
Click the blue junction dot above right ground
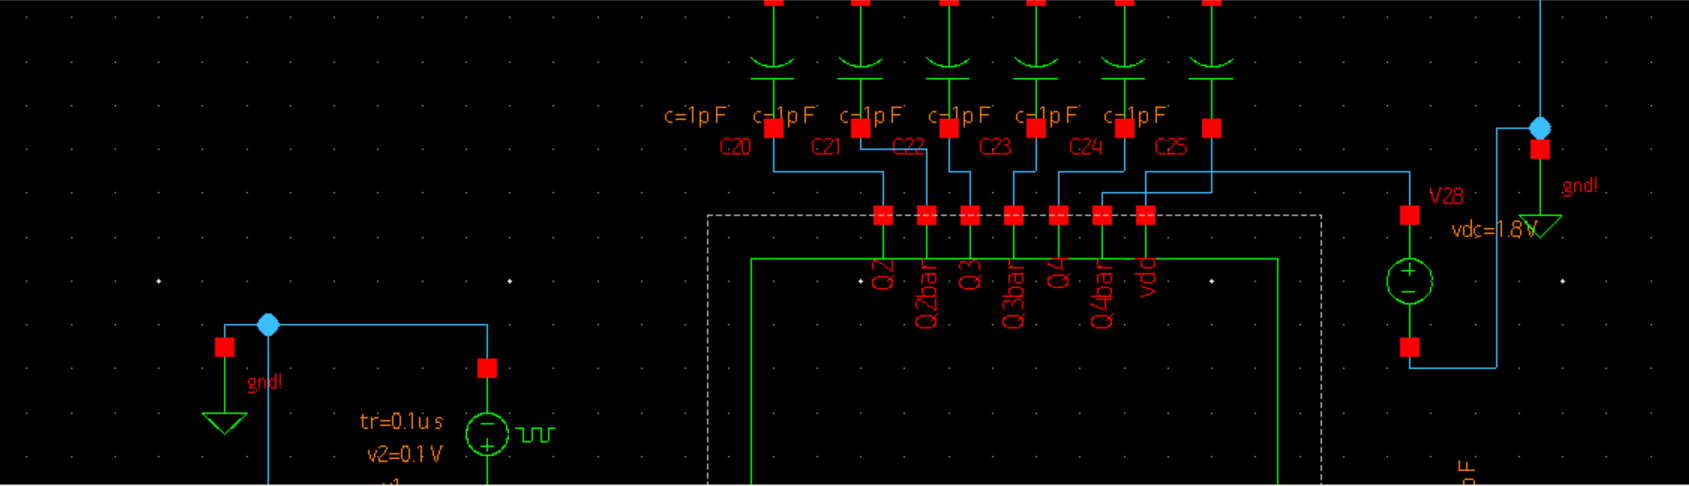point(1540,128)
